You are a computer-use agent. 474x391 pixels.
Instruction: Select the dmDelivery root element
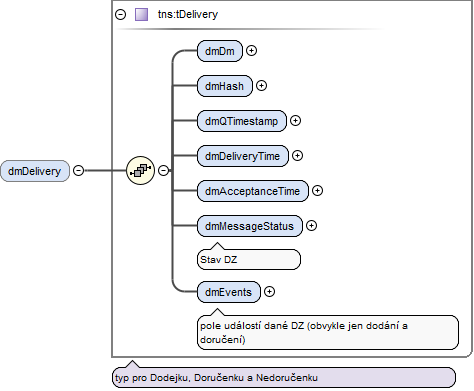click(x=35, y=171)
